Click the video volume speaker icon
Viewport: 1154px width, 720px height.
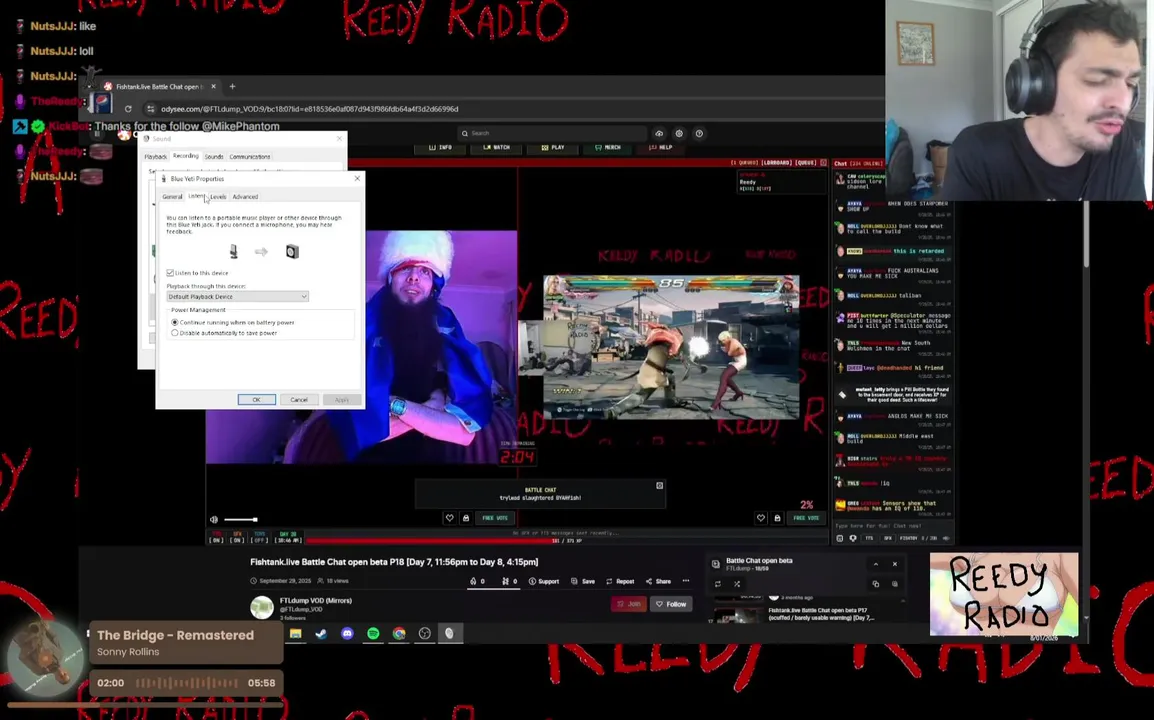(x=214, y=520)
